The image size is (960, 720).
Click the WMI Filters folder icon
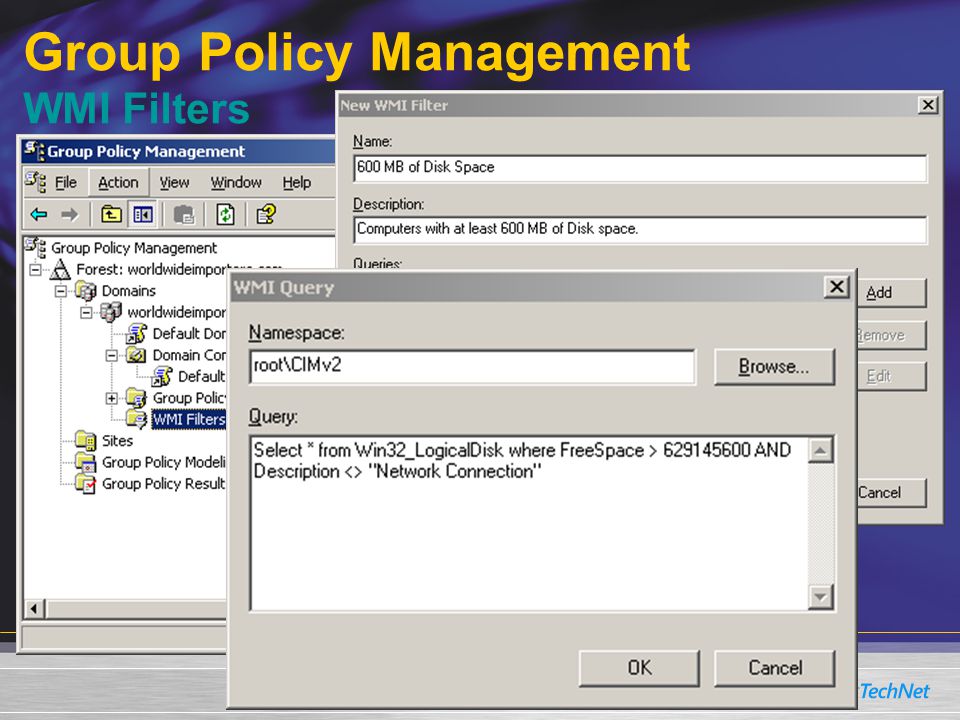point(136,419)
